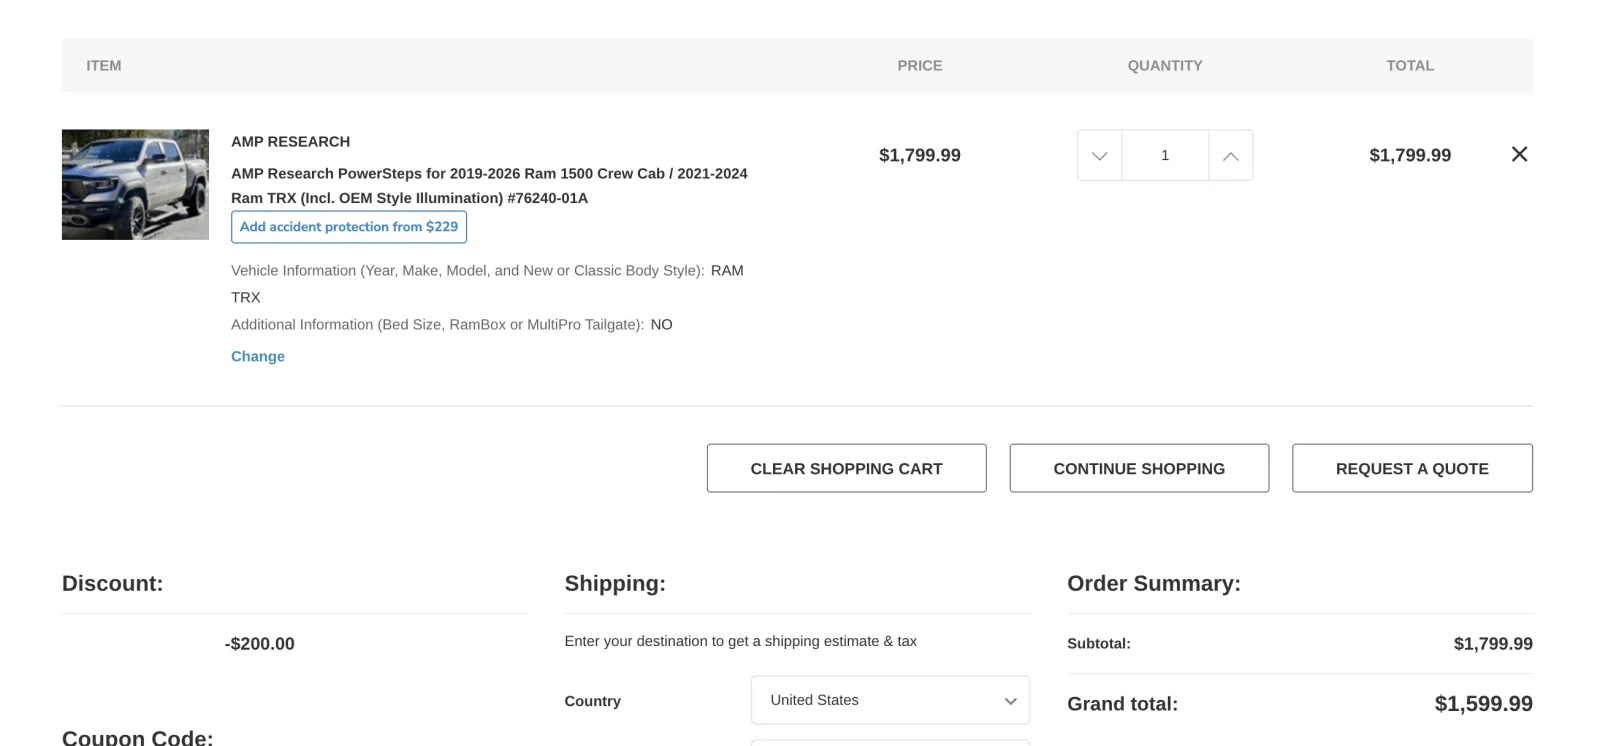Screen dimensions: 1600x746
Task: Increase the item quantity with up chevron
Action: point(1230,155)
